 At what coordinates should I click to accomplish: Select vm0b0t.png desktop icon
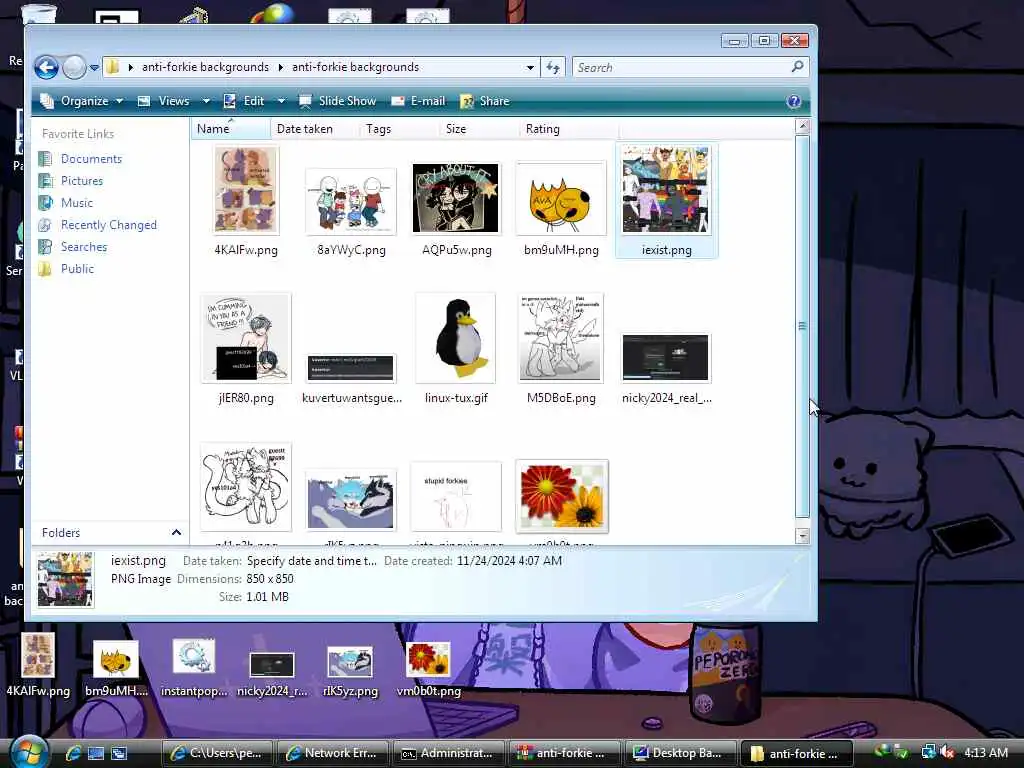pyautogui.click(x=428, y=670)
